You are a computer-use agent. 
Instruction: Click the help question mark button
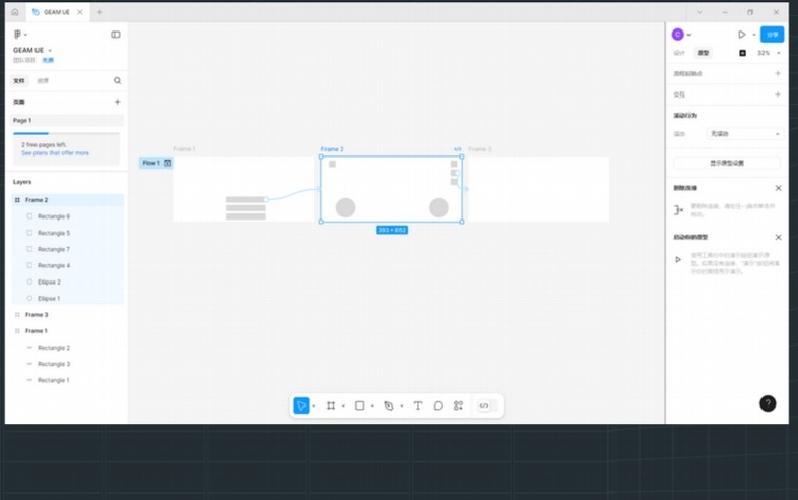pyautogui.click(x=767, y=403)
